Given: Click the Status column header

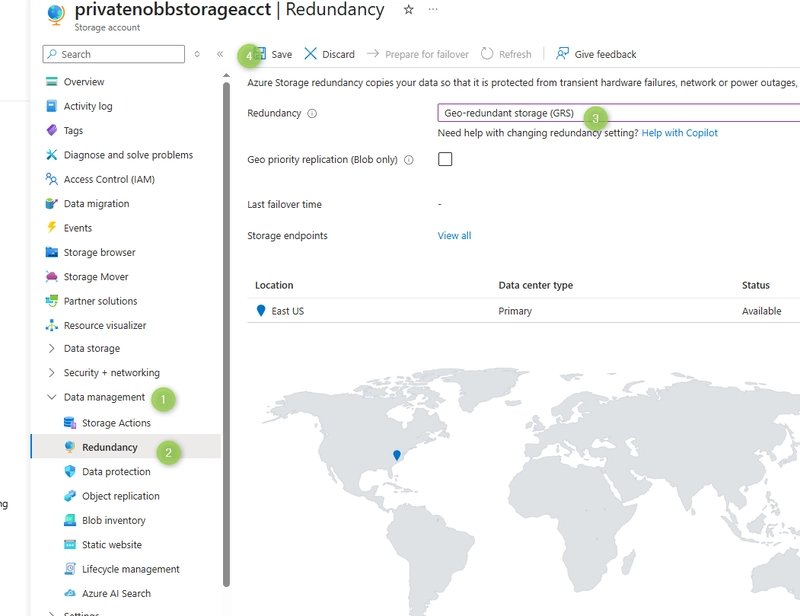Looking at the screenshot, I should point(756,285).
